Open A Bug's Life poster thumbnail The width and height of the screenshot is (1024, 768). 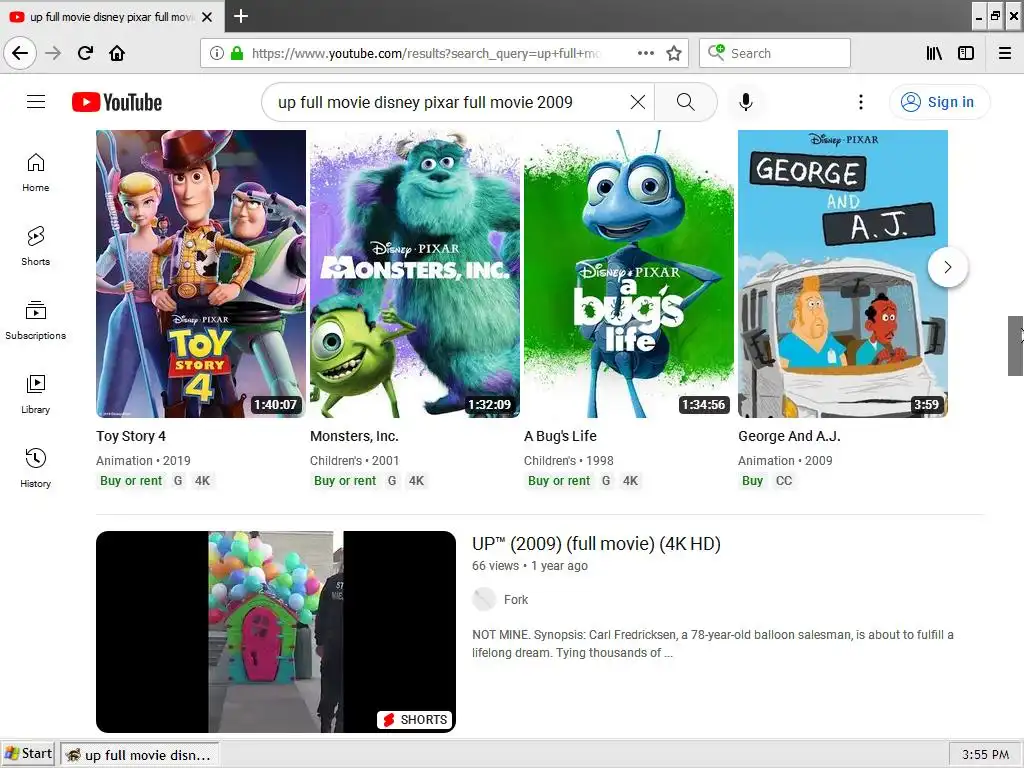pyautogui.click(x=629, y=274)
